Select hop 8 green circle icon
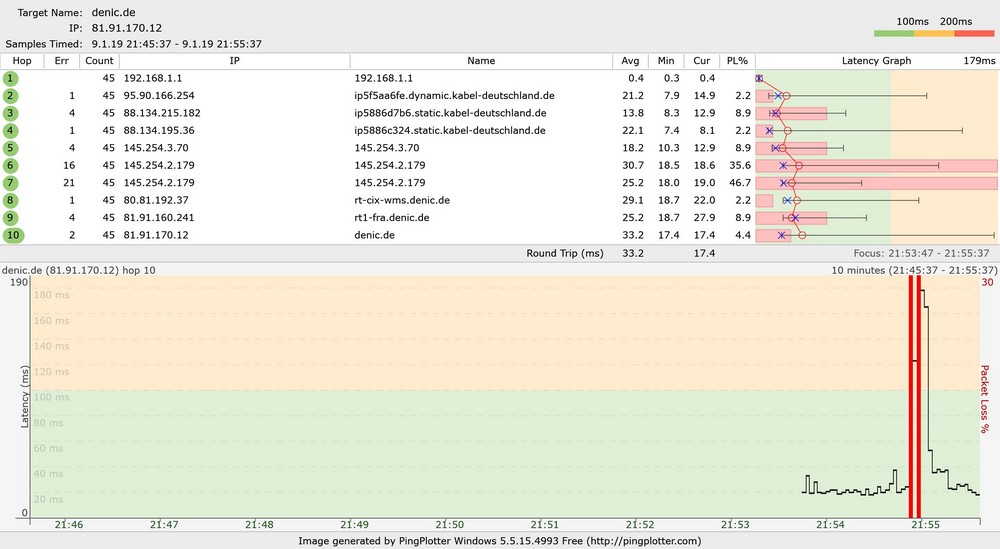 [10, 200]
